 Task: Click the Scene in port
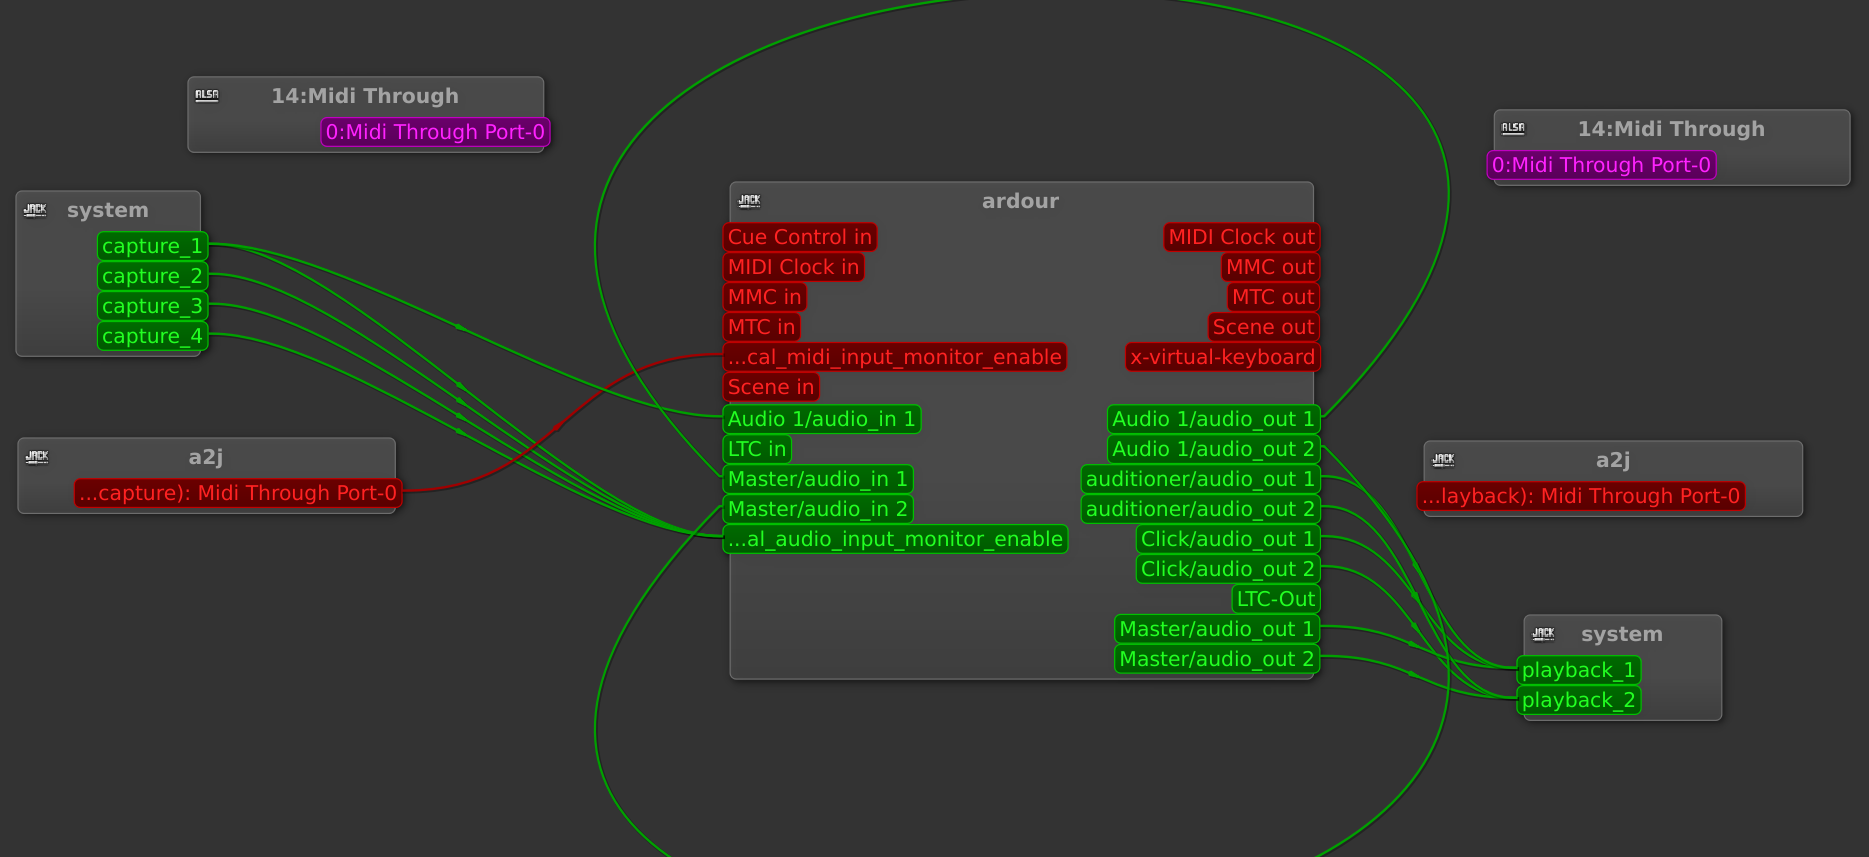tap(771, 387)
